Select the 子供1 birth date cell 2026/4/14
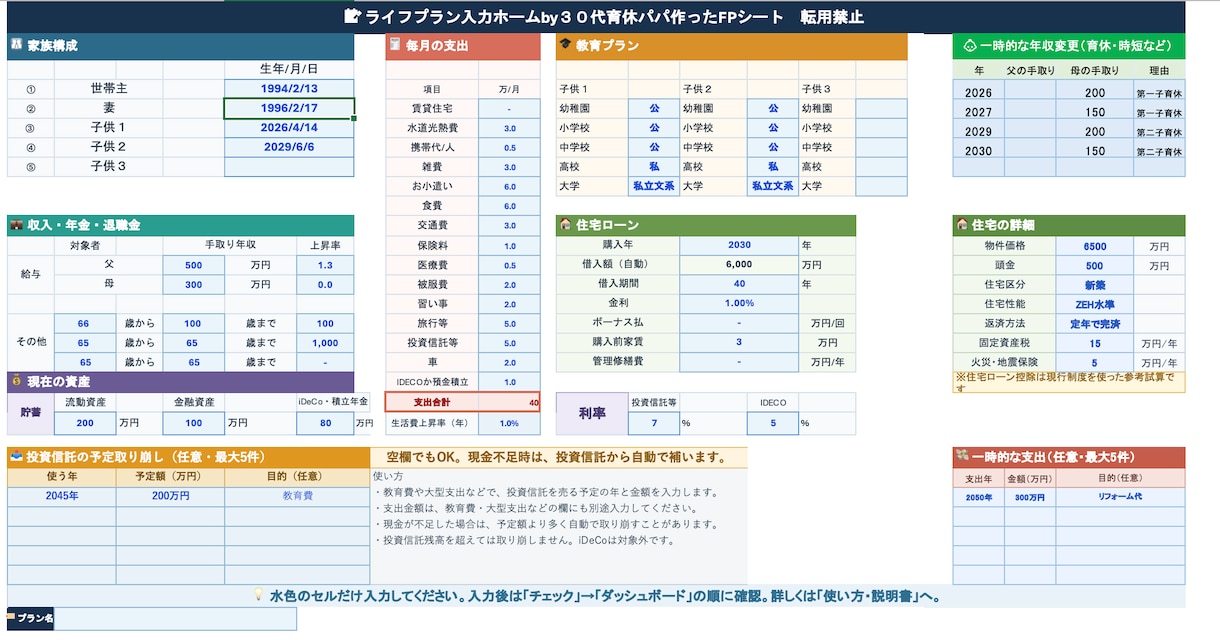Viewport: 1220px width, 640px height. pos(288,128)
